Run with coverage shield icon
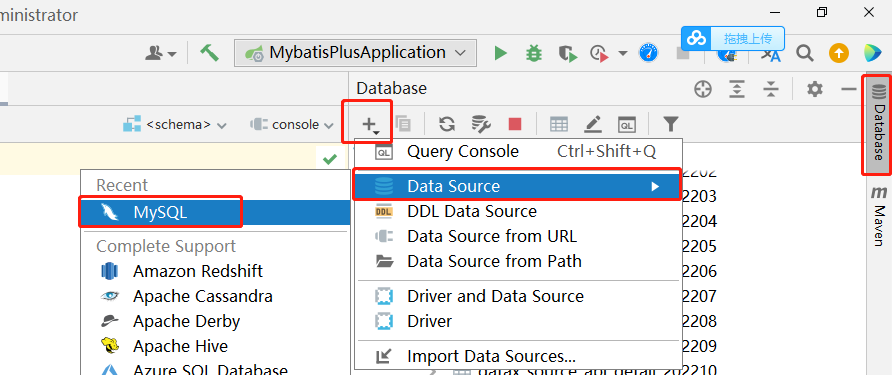 click(567, 53)
